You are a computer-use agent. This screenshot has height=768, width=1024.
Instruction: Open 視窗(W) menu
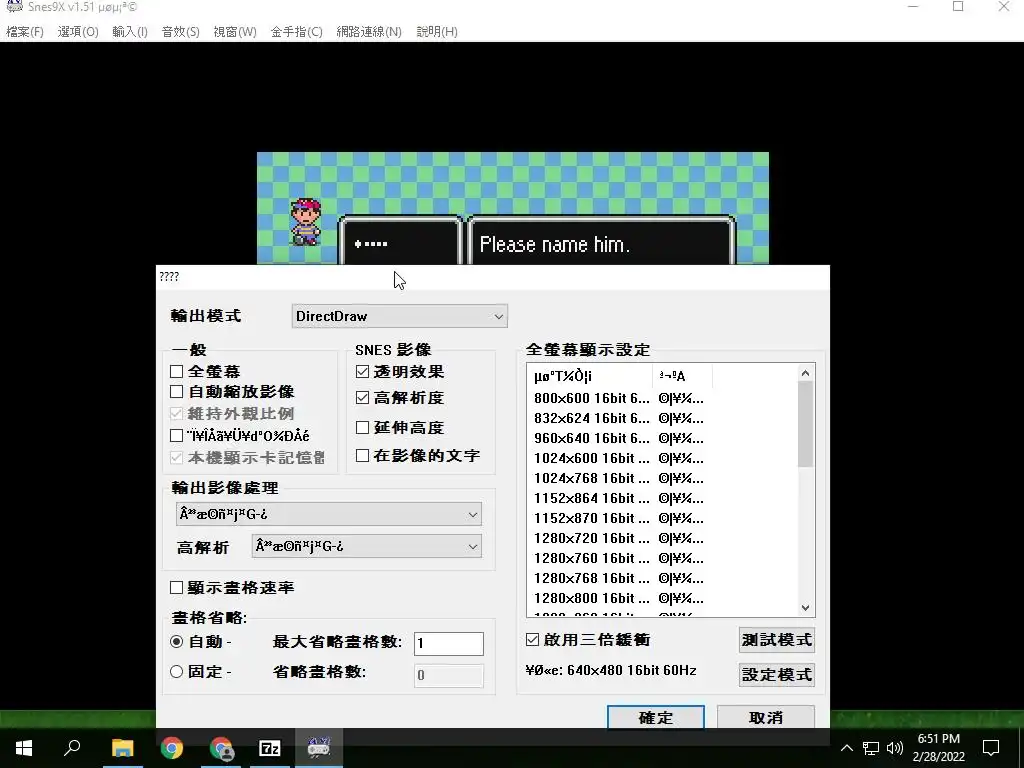[234, 31]
